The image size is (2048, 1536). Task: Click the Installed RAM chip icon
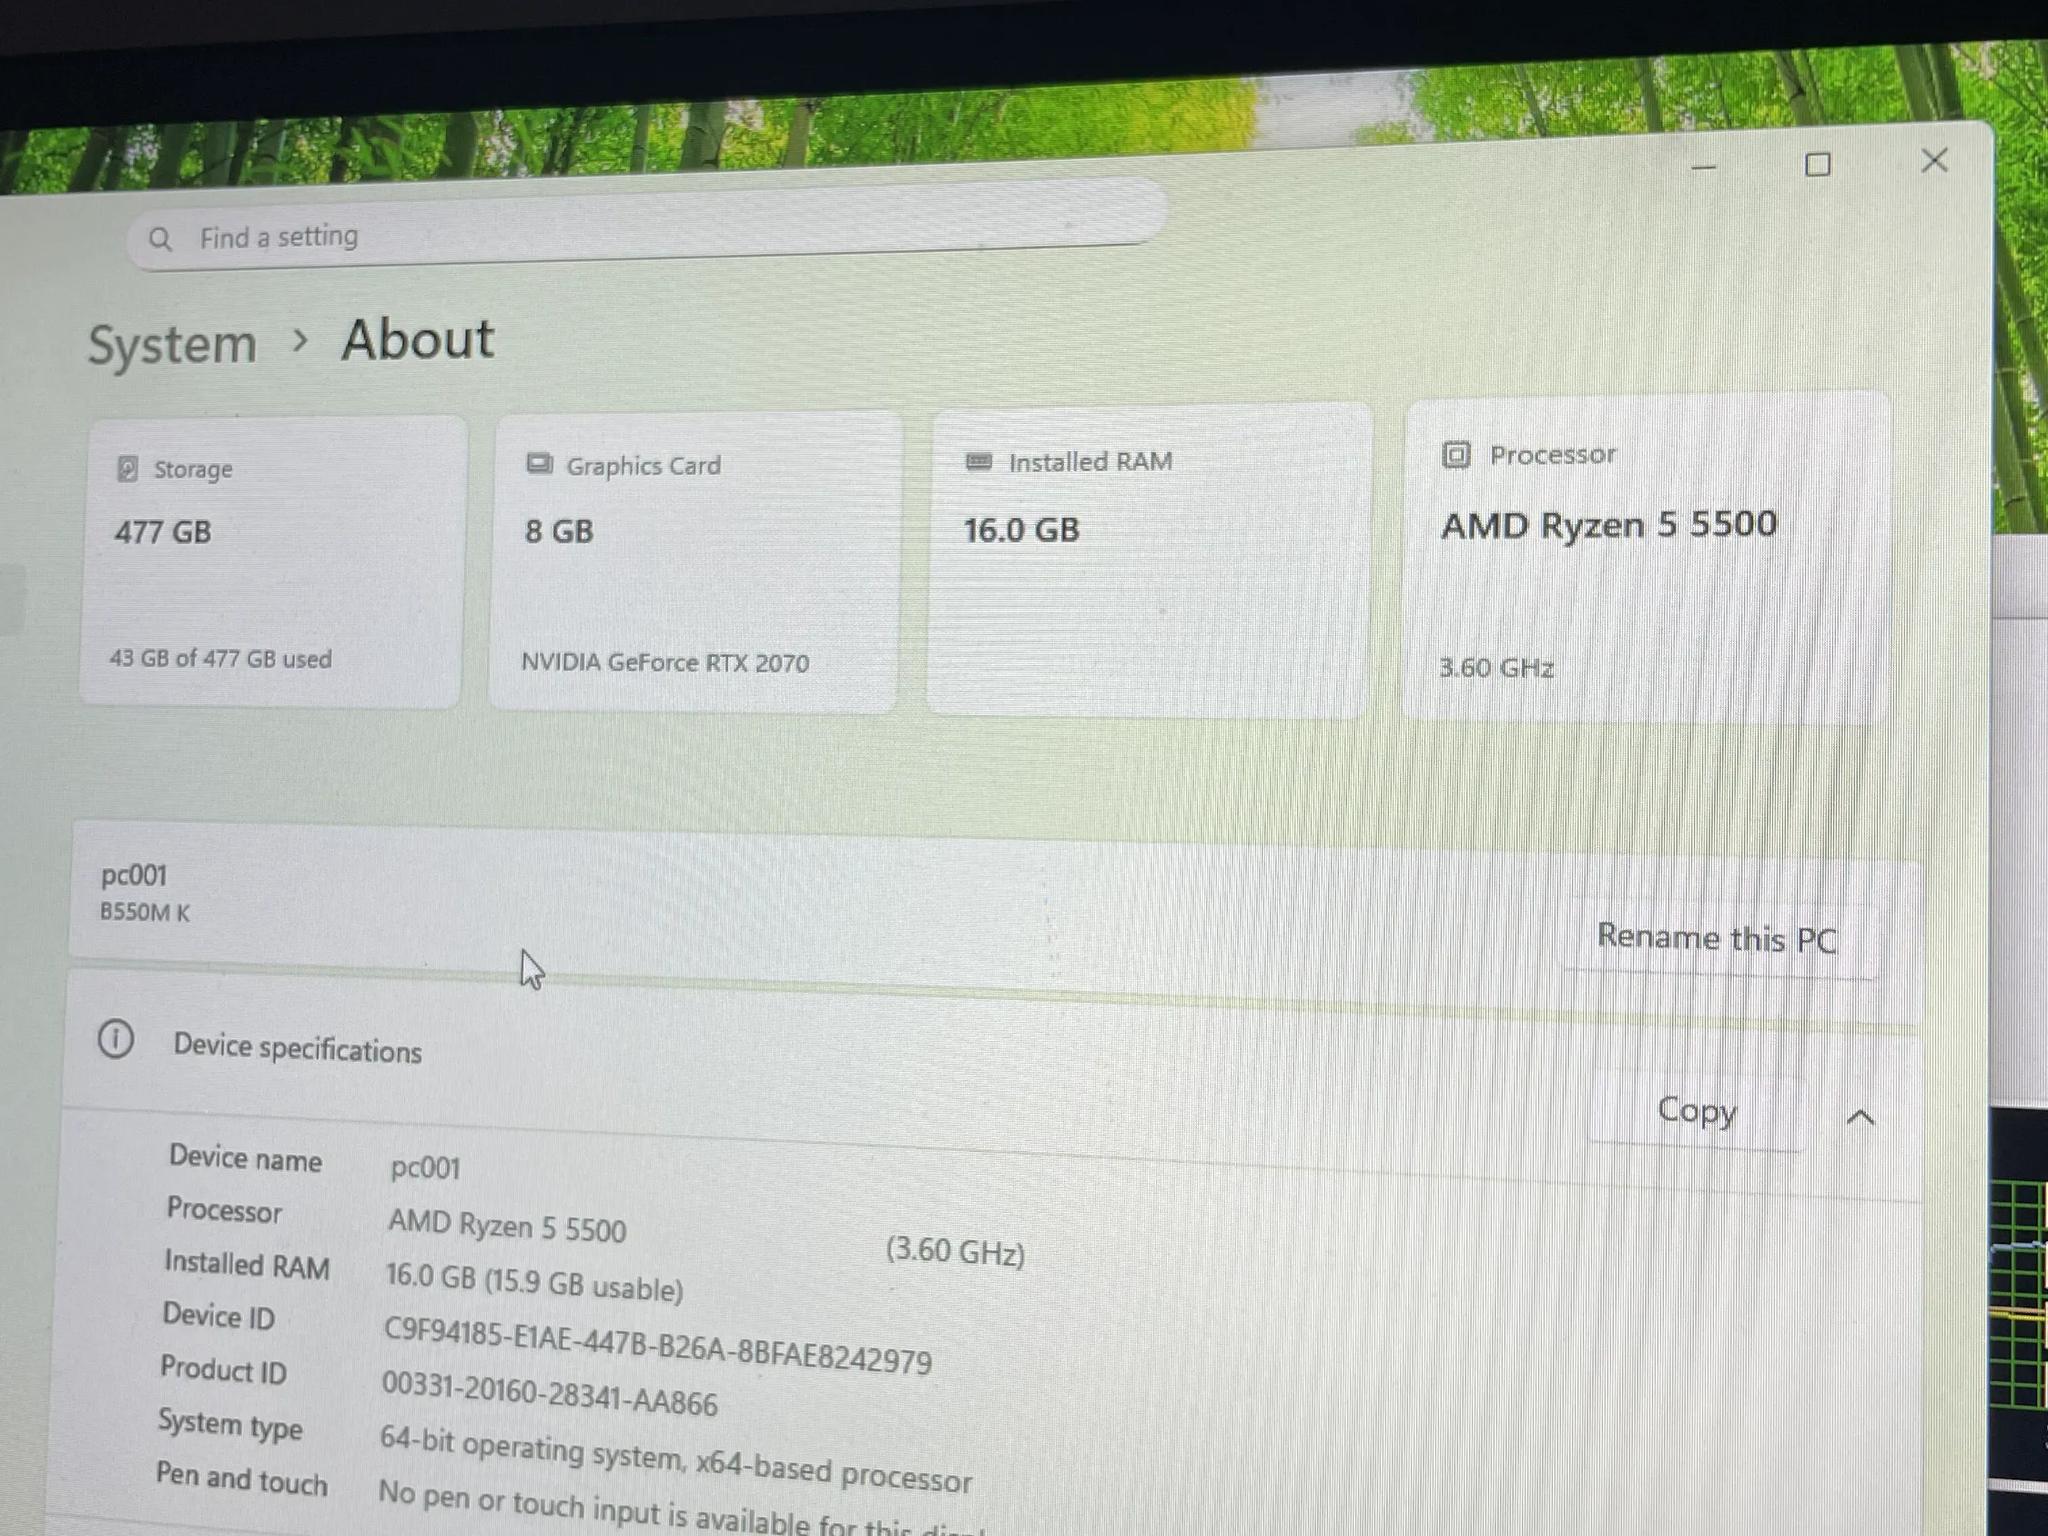coord(978,461)
